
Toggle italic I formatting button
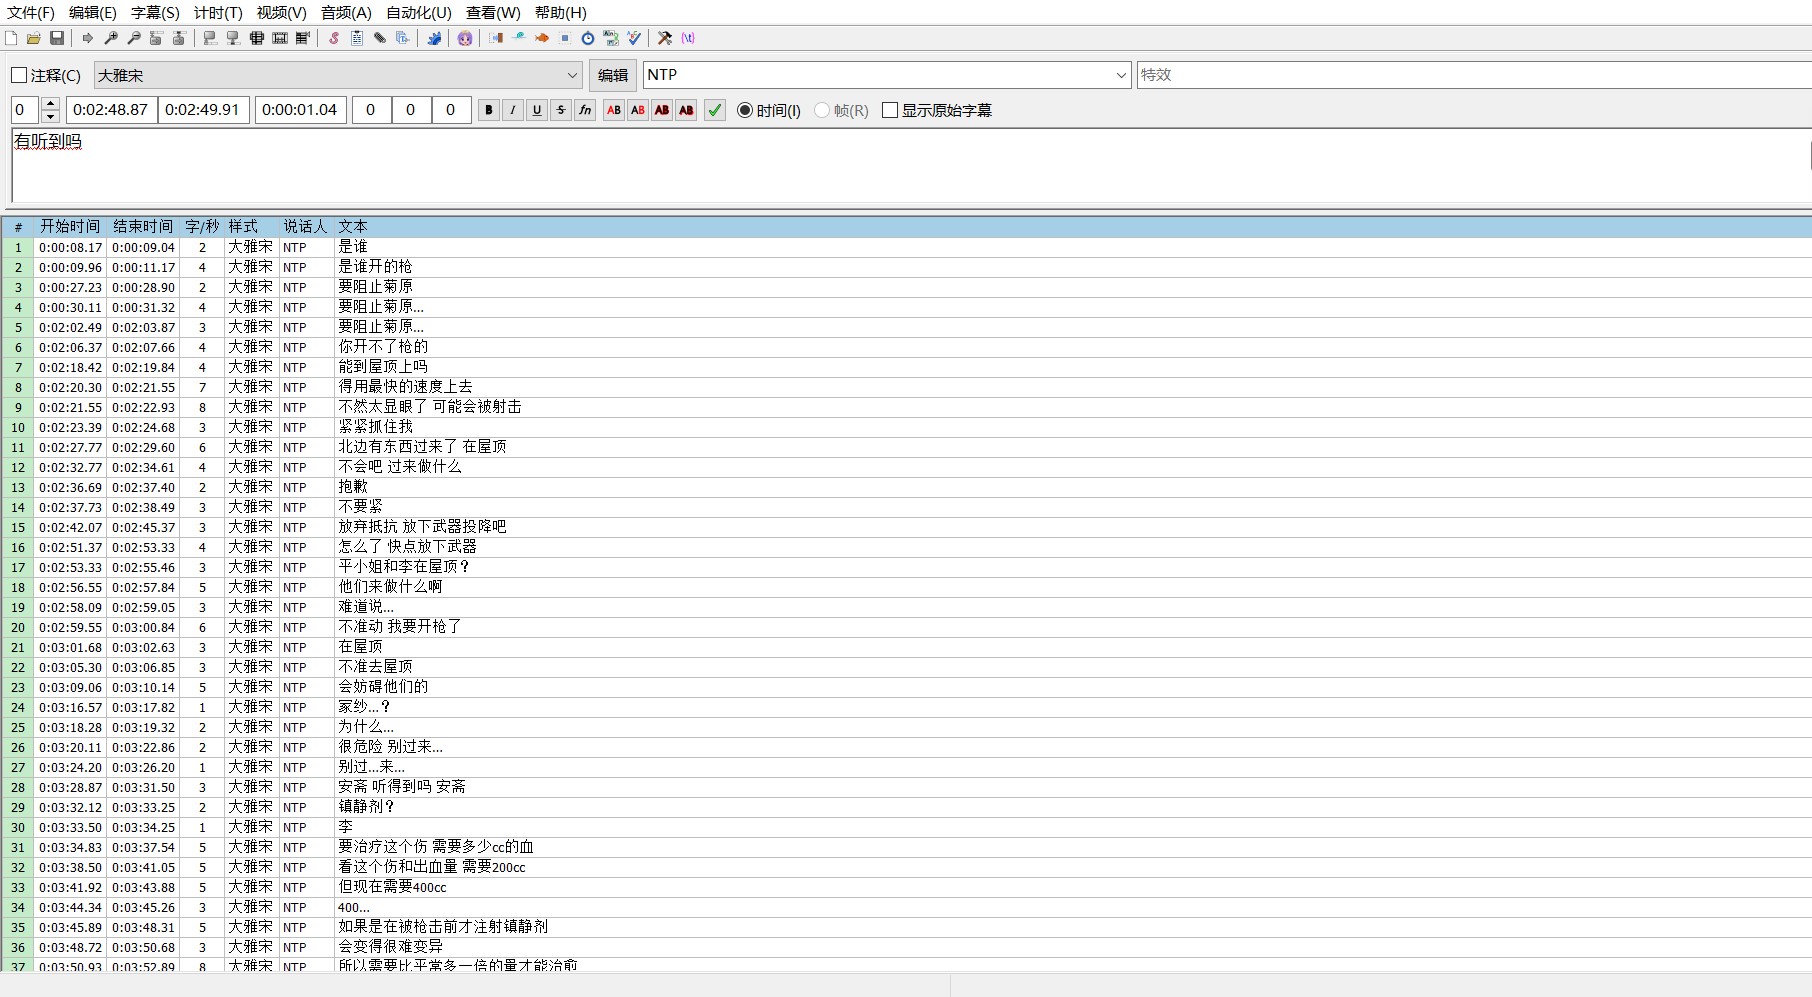[x=513, y=110]
